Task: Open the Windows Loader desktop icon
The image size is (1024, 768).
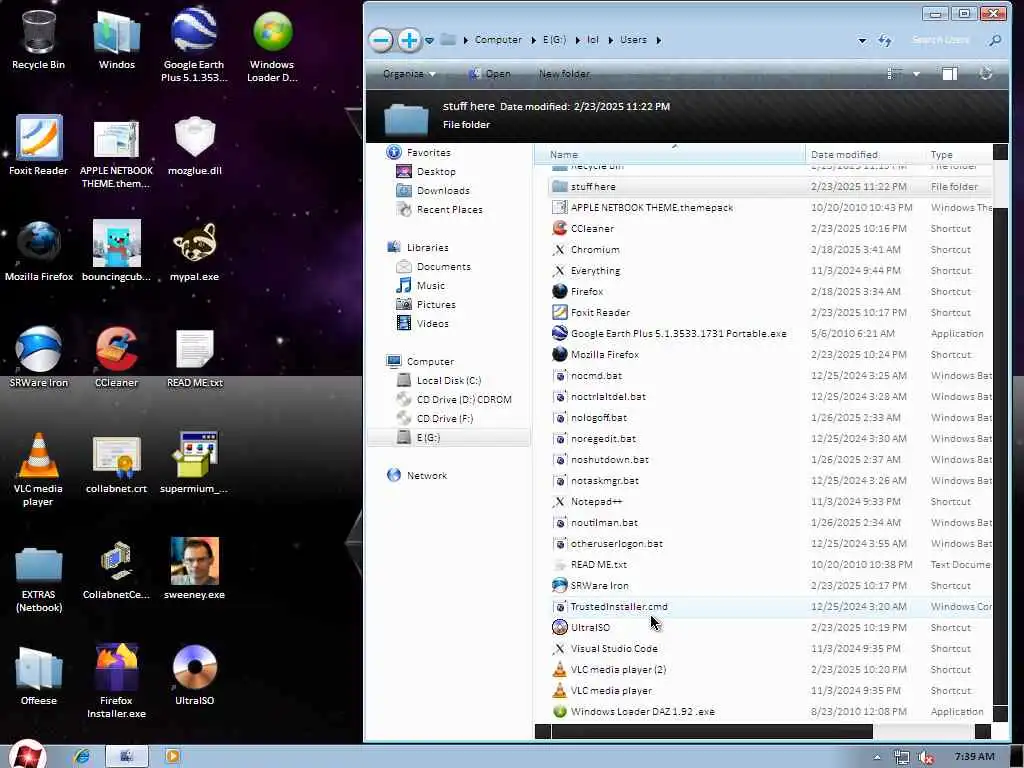Action: (272, 44)
